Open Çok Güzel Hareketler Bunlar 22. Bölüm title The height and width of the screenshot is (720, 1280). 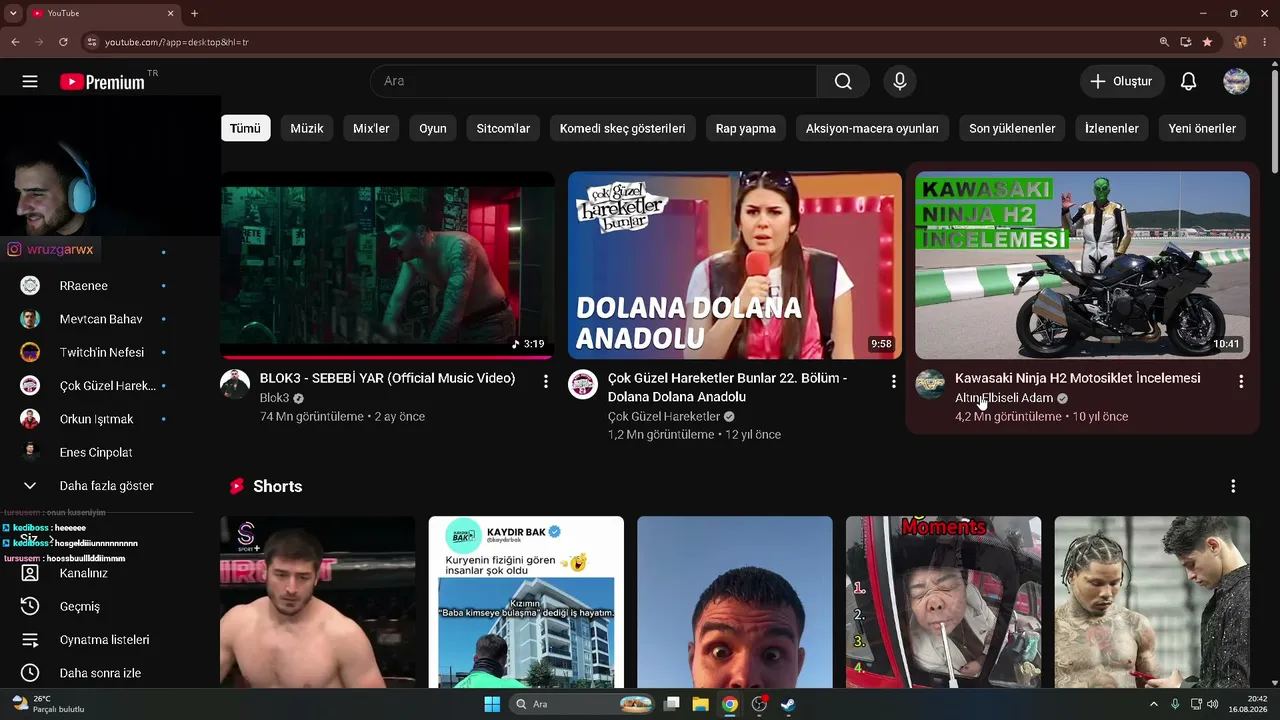coord(727,387)
